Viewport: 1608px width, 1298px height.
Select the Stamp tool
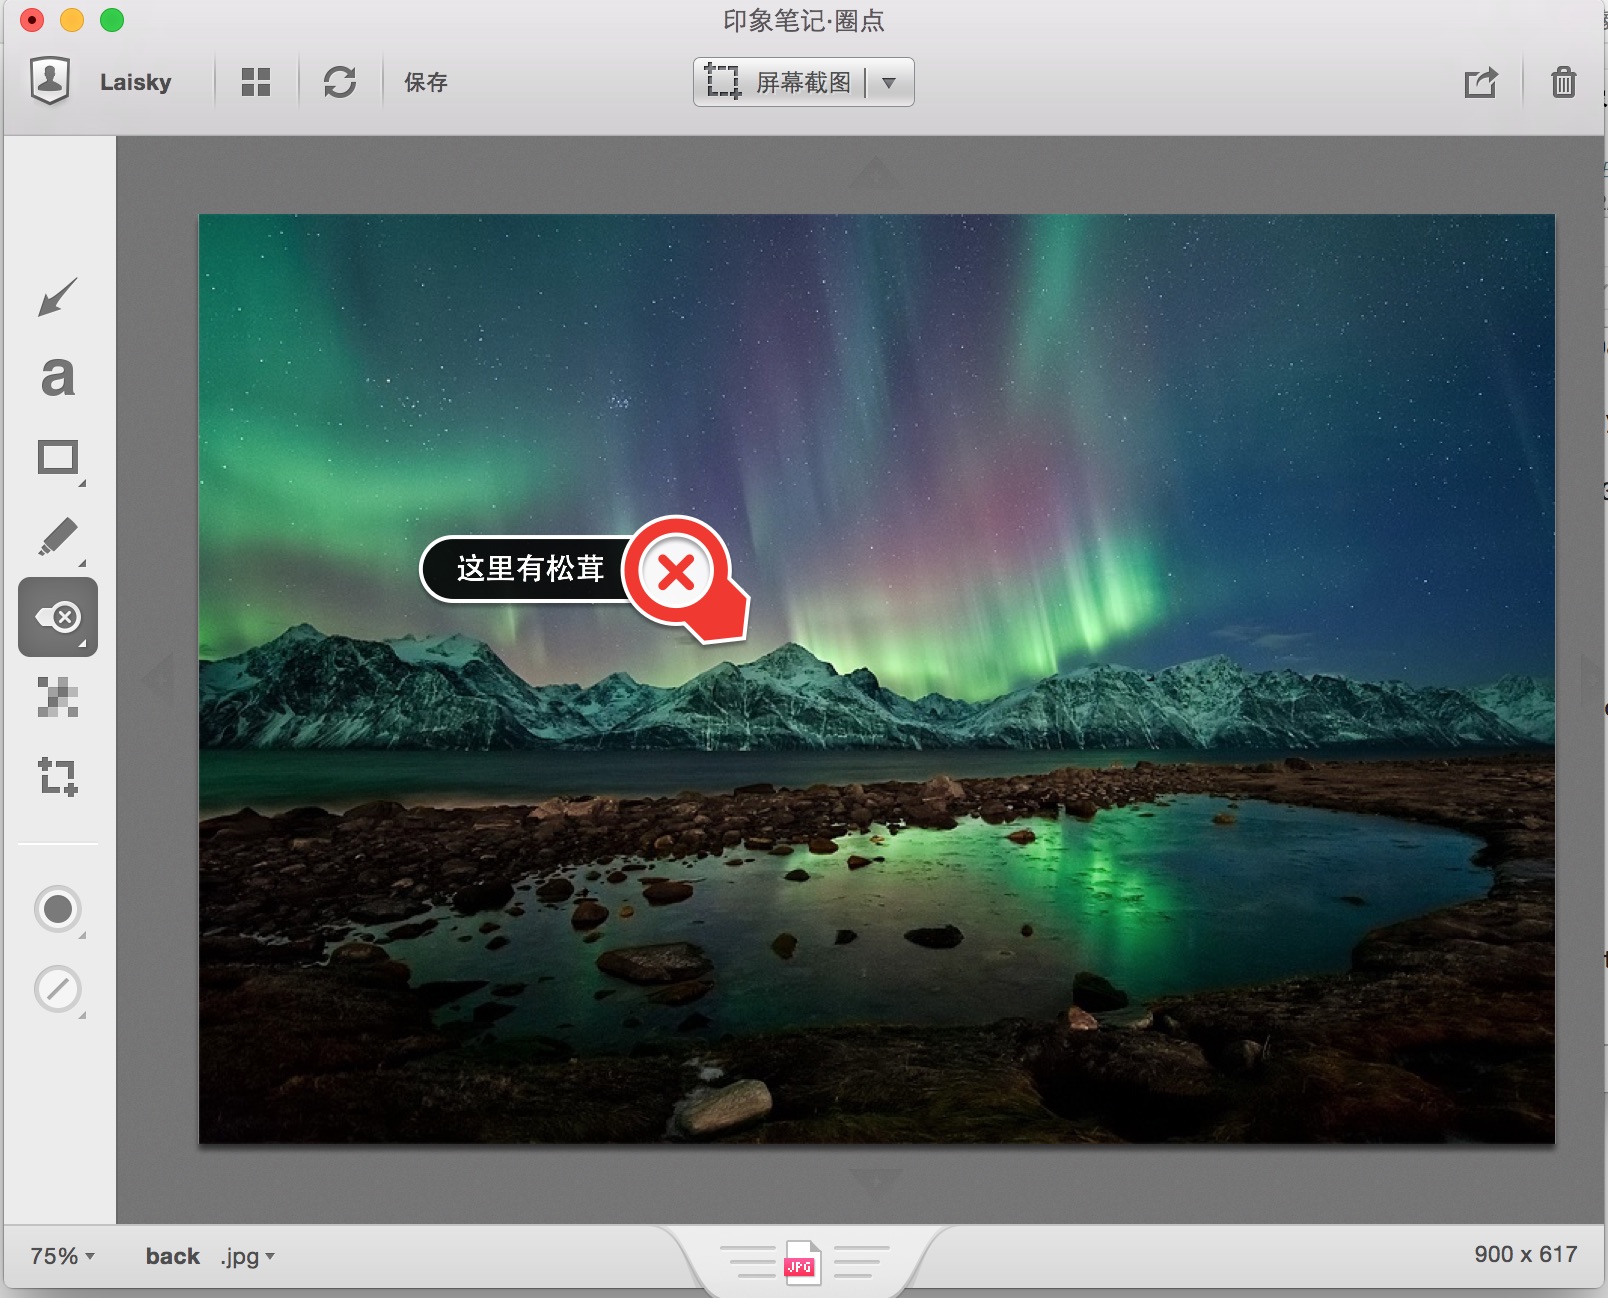pos(58,617)
